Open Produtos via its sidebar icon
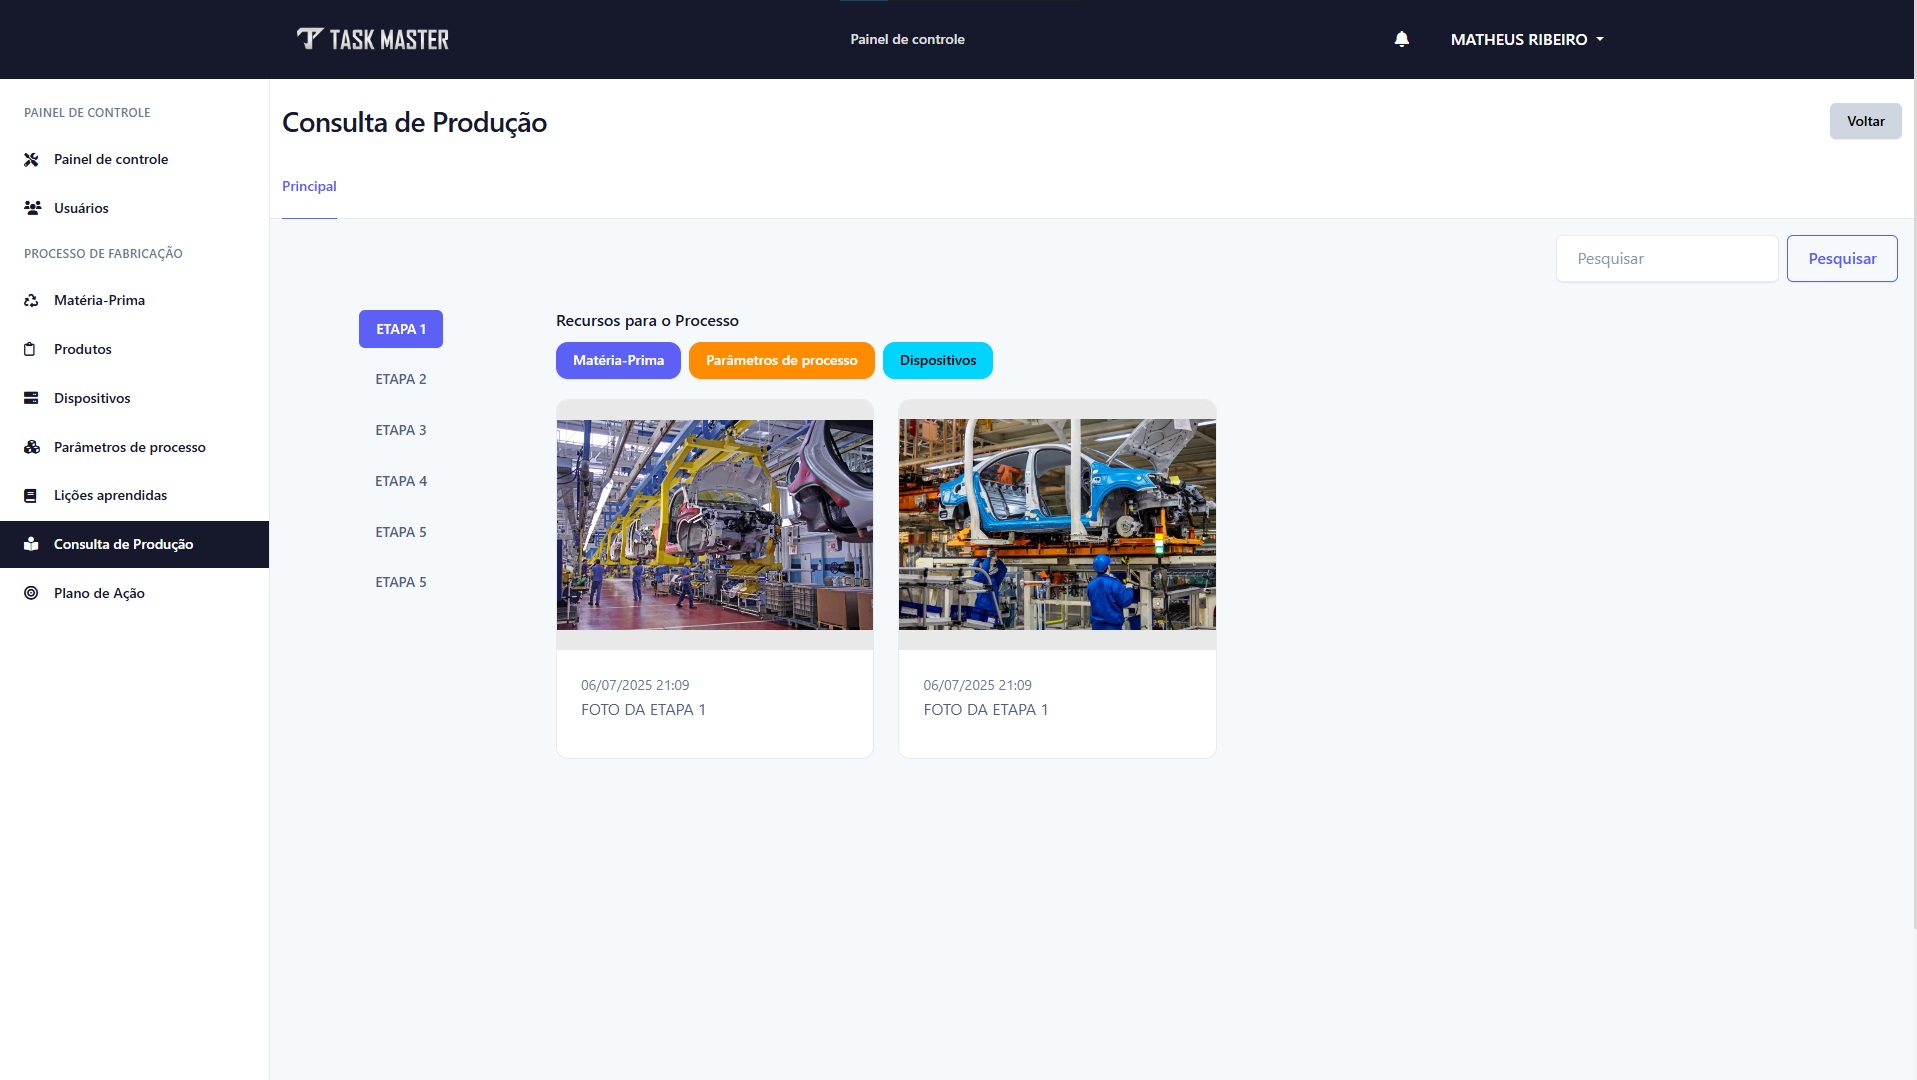This screenshot has width=1917, height=1080. (30, 348)
